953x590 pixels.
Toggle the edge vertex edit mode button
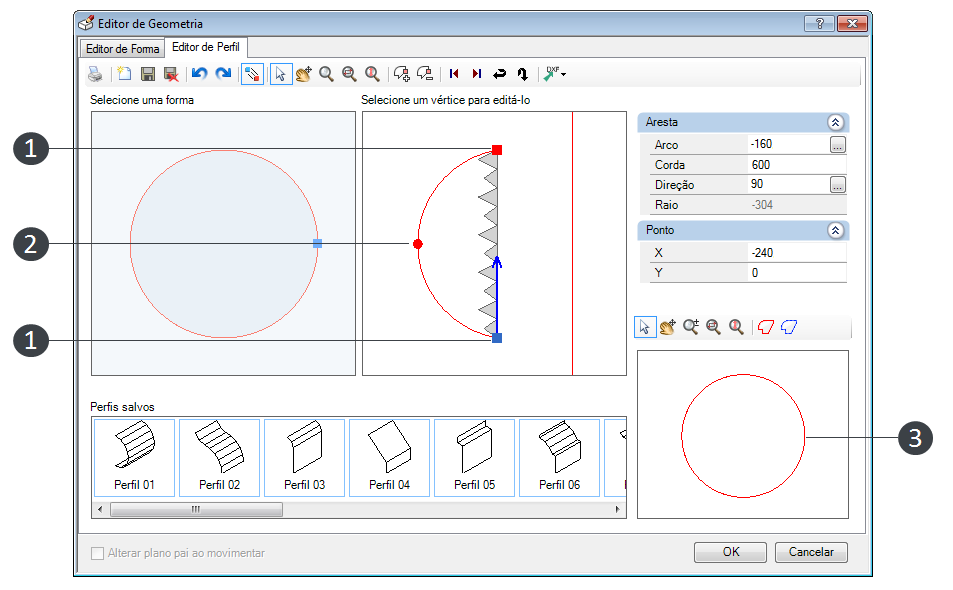click(x=252, y=74)
